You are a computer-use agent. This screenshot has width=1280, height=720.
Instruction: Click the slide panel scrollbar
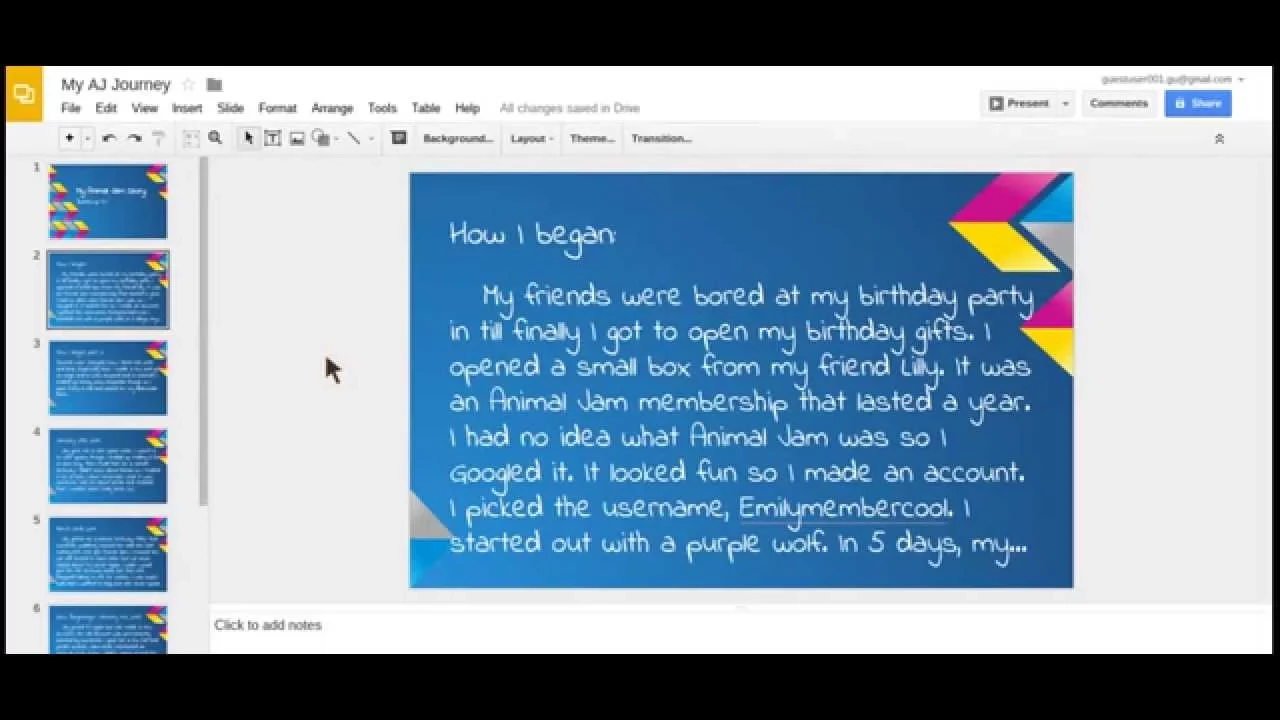pyautogui.click(x=203, y=330)
